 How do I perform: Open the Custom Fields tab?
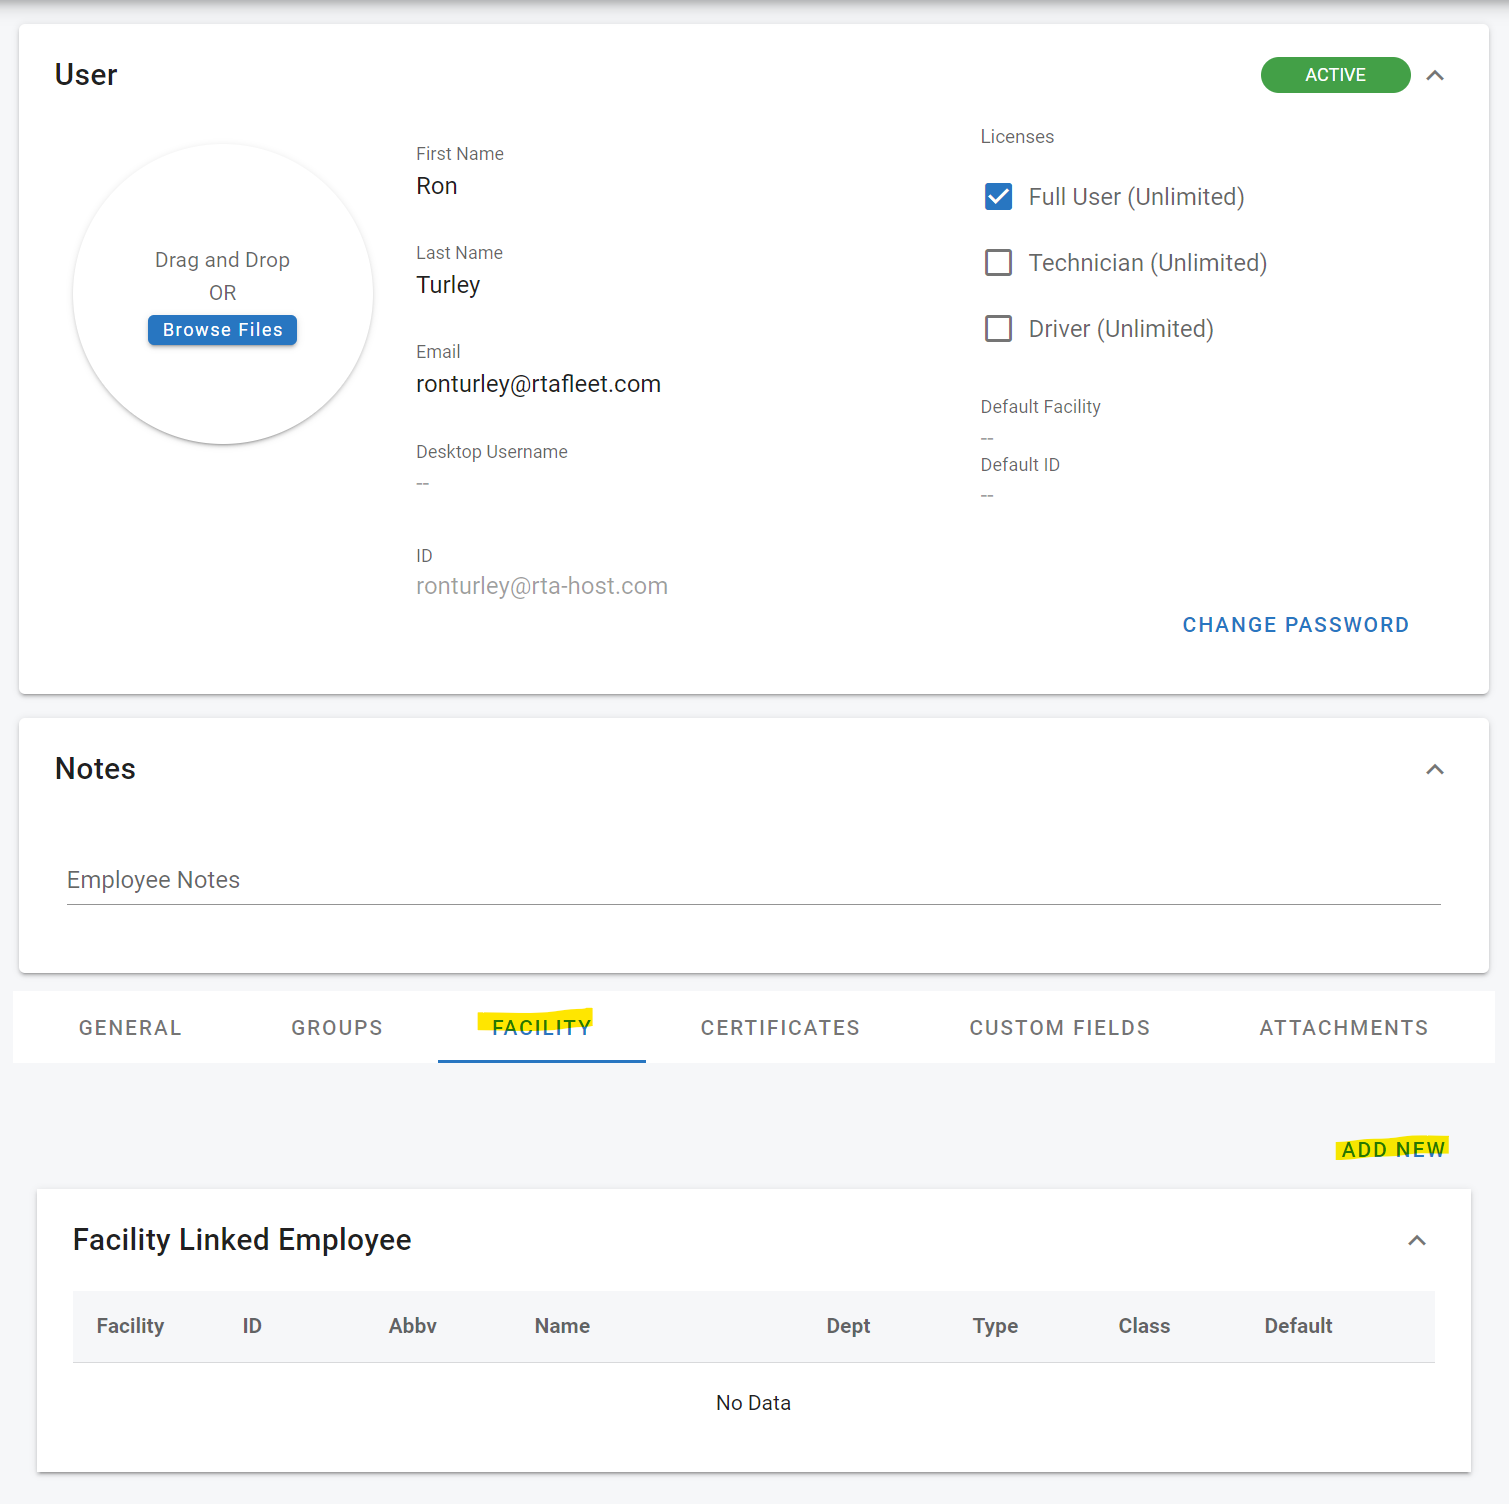point(1059,1028)
